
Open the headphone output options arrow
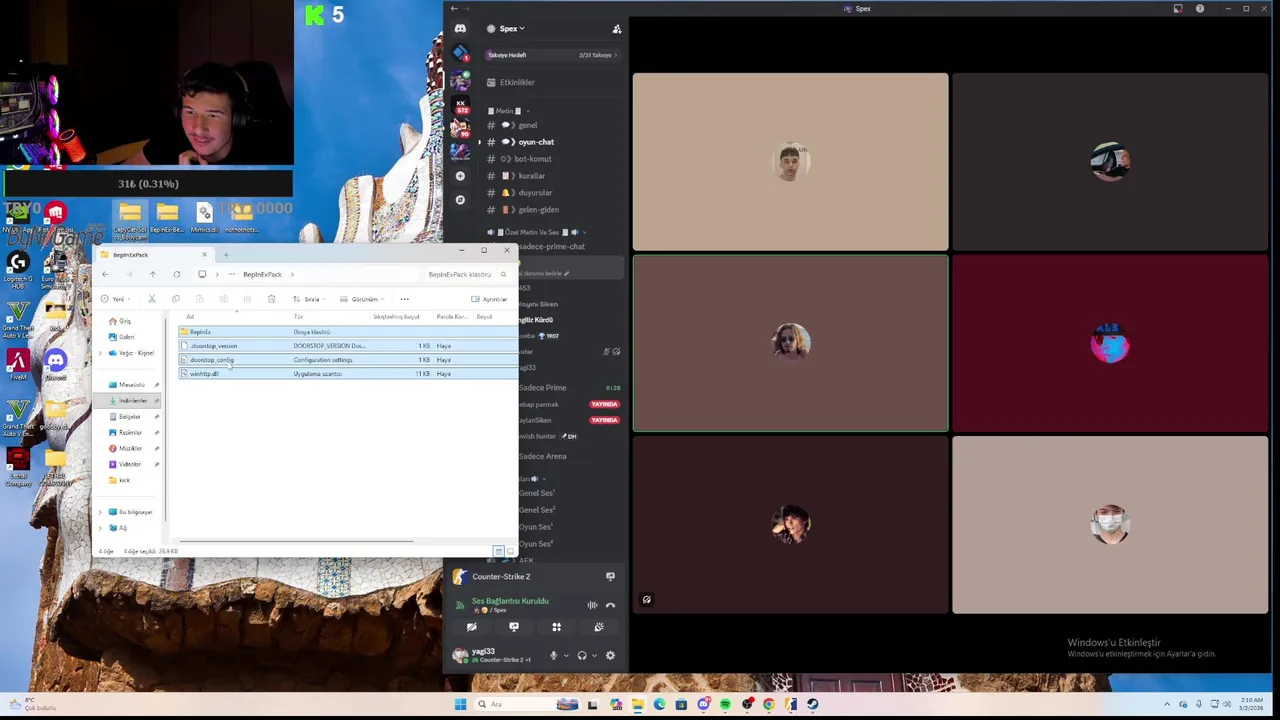pos(594,656)
